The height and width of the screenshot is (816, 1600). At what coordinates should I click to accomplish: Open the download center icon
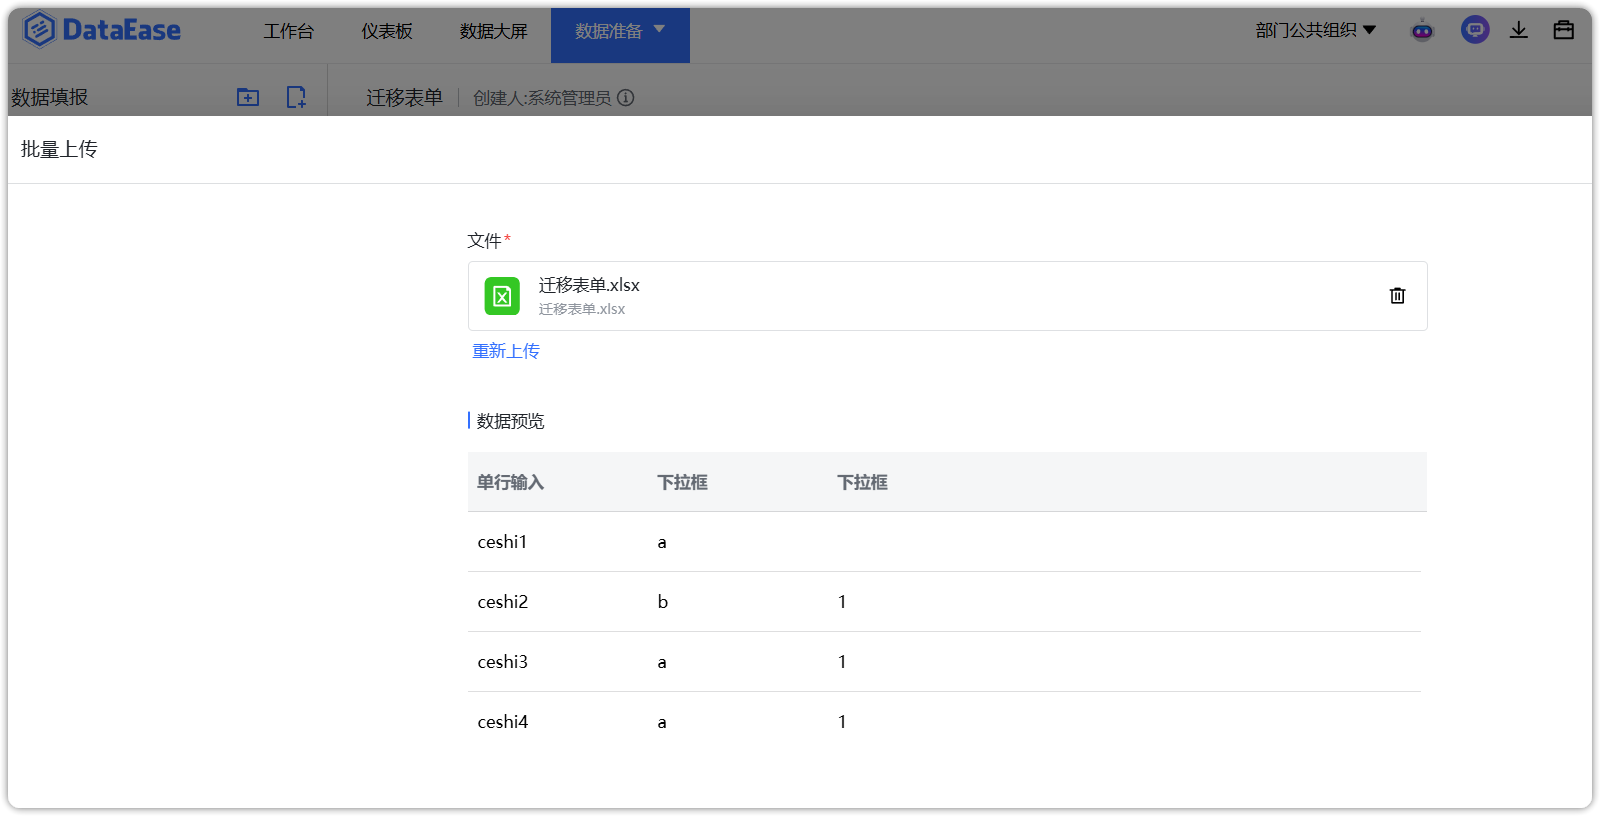click(x=1519, y=30)
